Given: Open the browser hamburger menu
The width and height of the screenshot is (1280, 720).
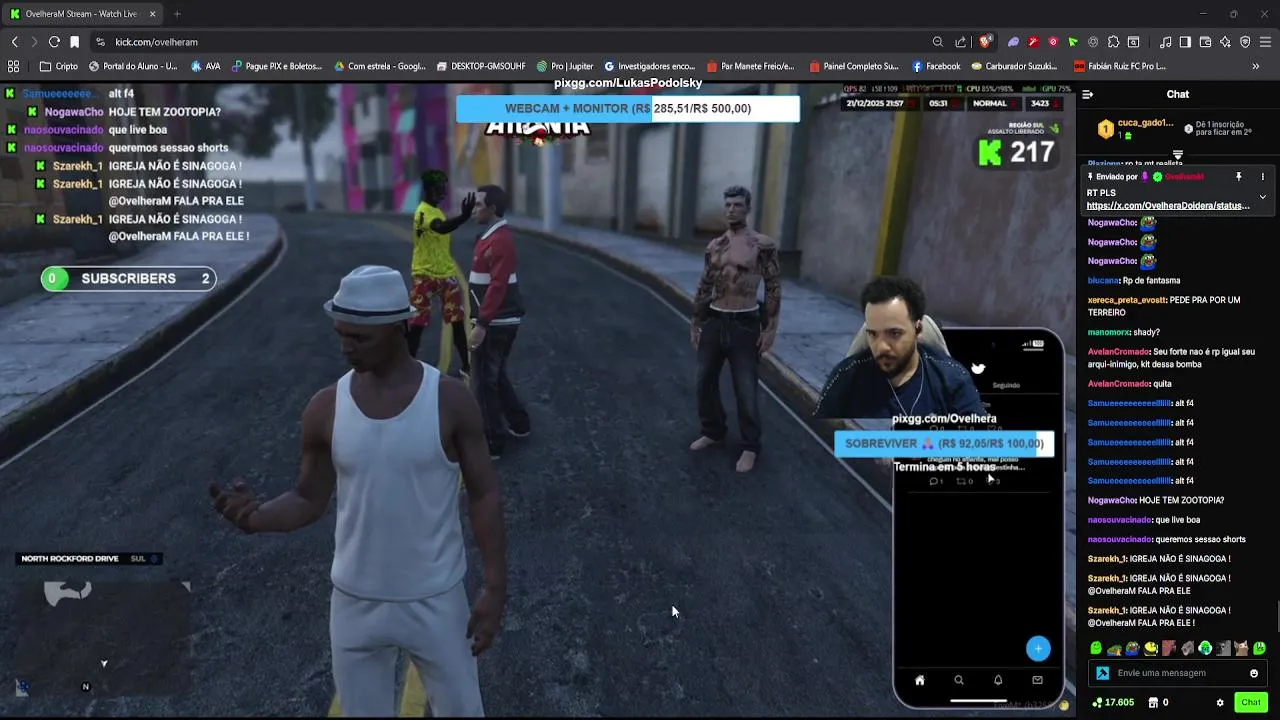Looking at the screenshot, I should (1265, 42).
